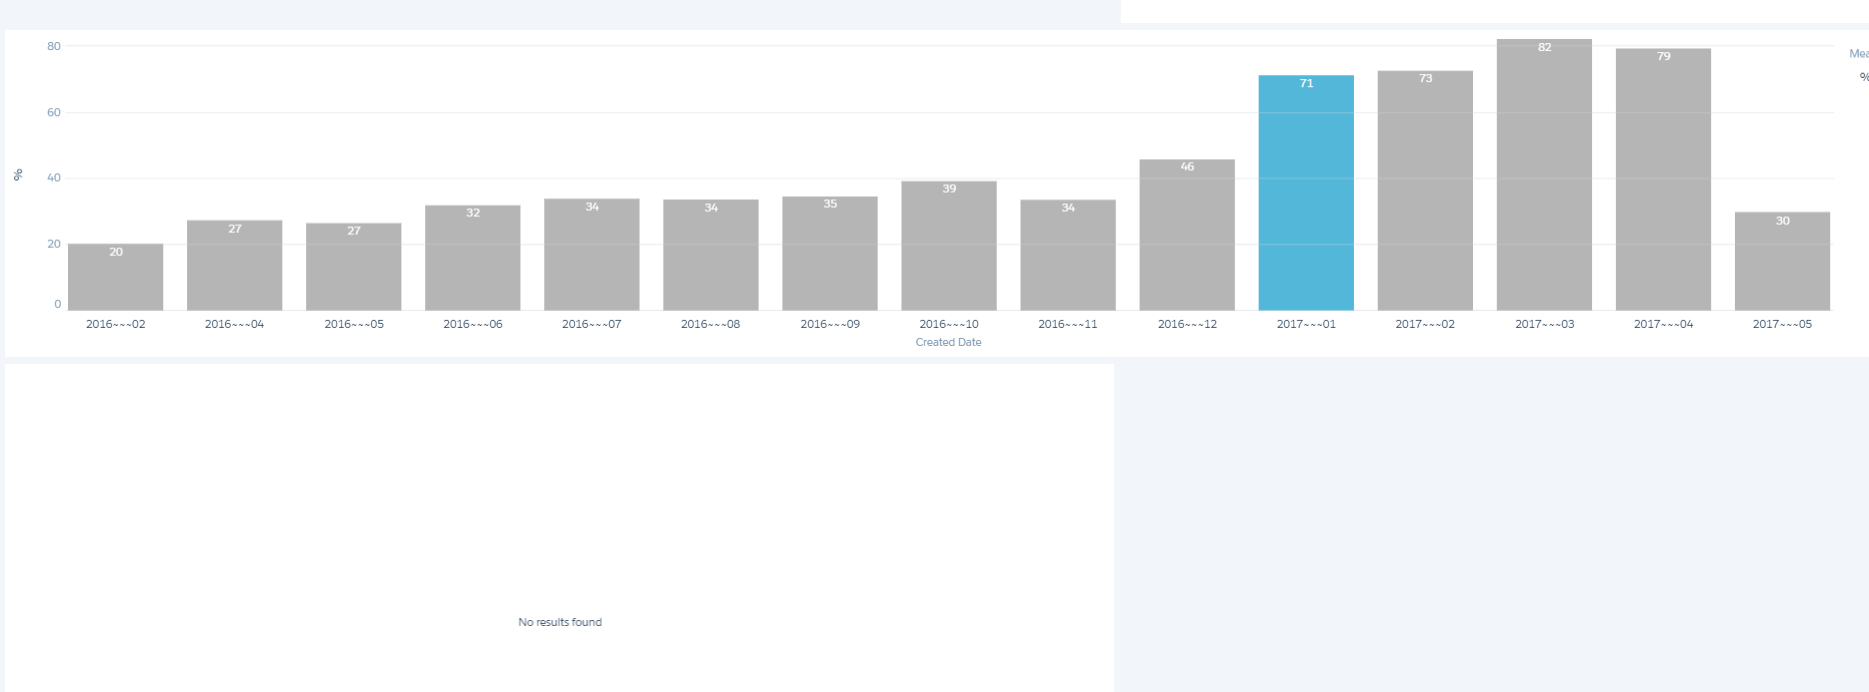1869x692 pixels.
Task: Click the 2016~~09 axis label
Action: coord(830,324)
